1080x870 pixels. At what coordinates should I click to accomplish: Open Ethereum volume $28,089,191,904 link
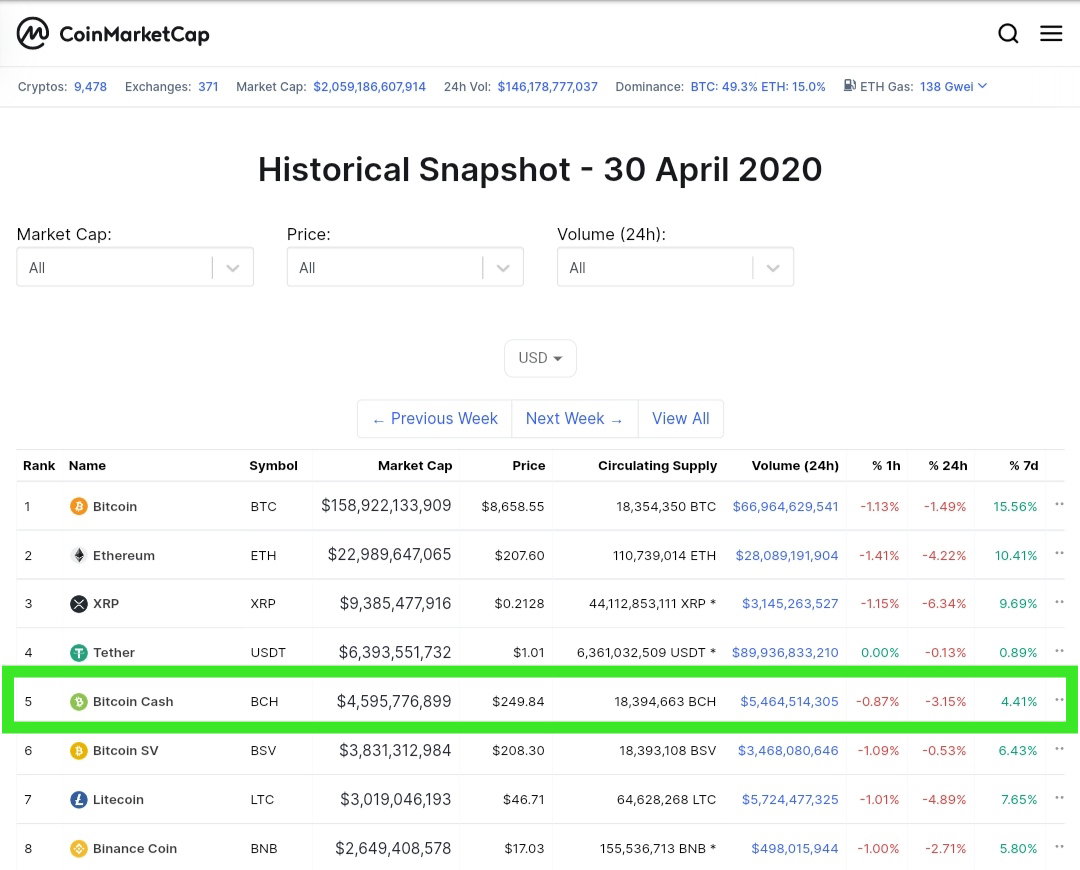click(787, 555)
